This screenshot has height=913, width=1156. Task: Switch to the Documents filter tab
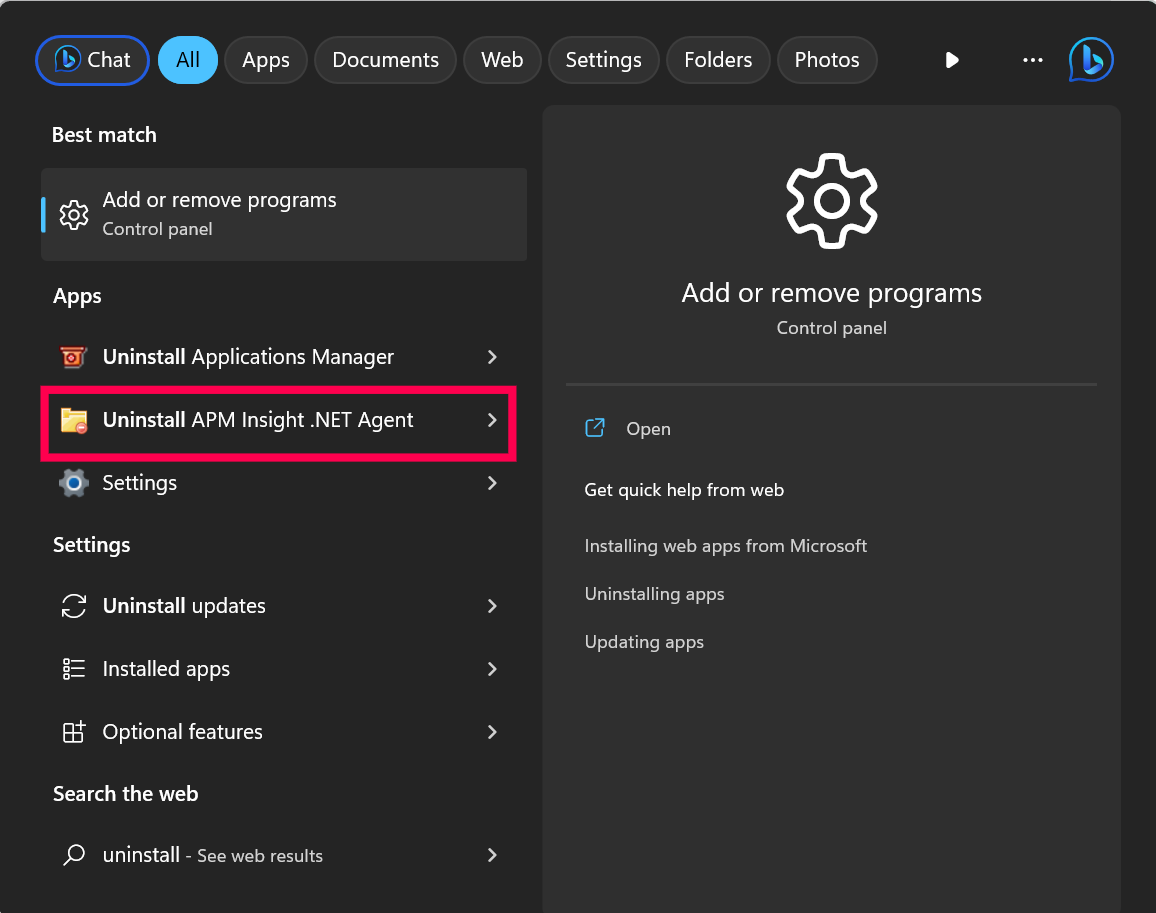coord(385,60)
